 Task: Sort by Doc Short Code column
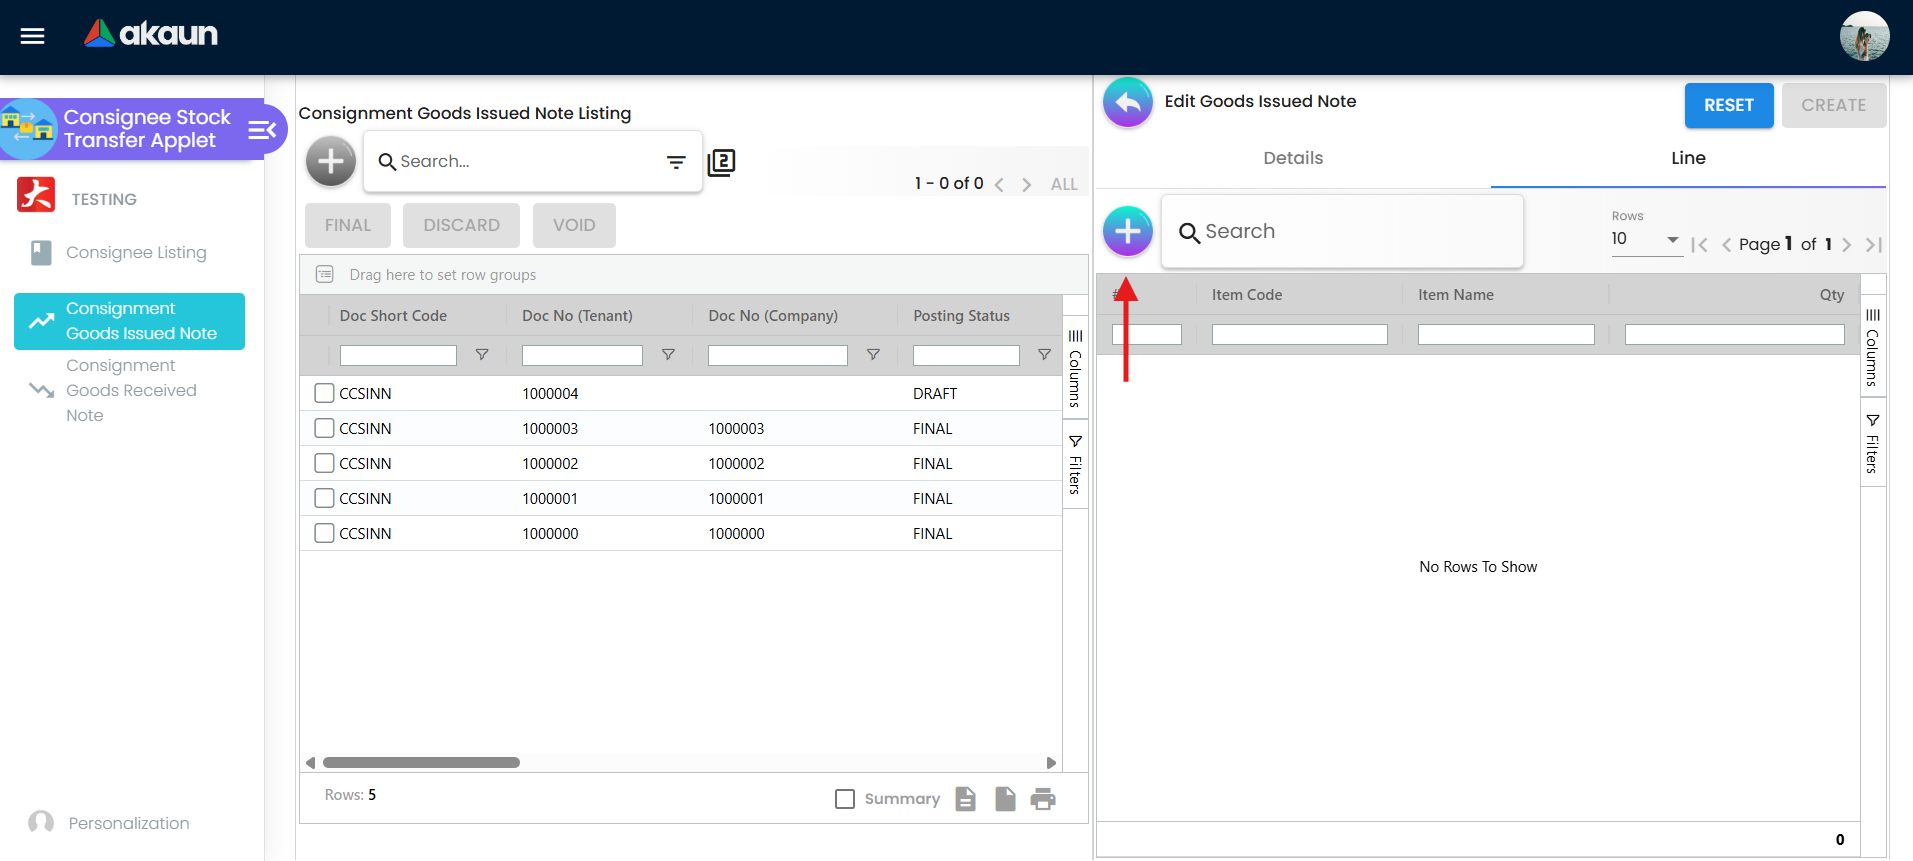pos(393,316)
